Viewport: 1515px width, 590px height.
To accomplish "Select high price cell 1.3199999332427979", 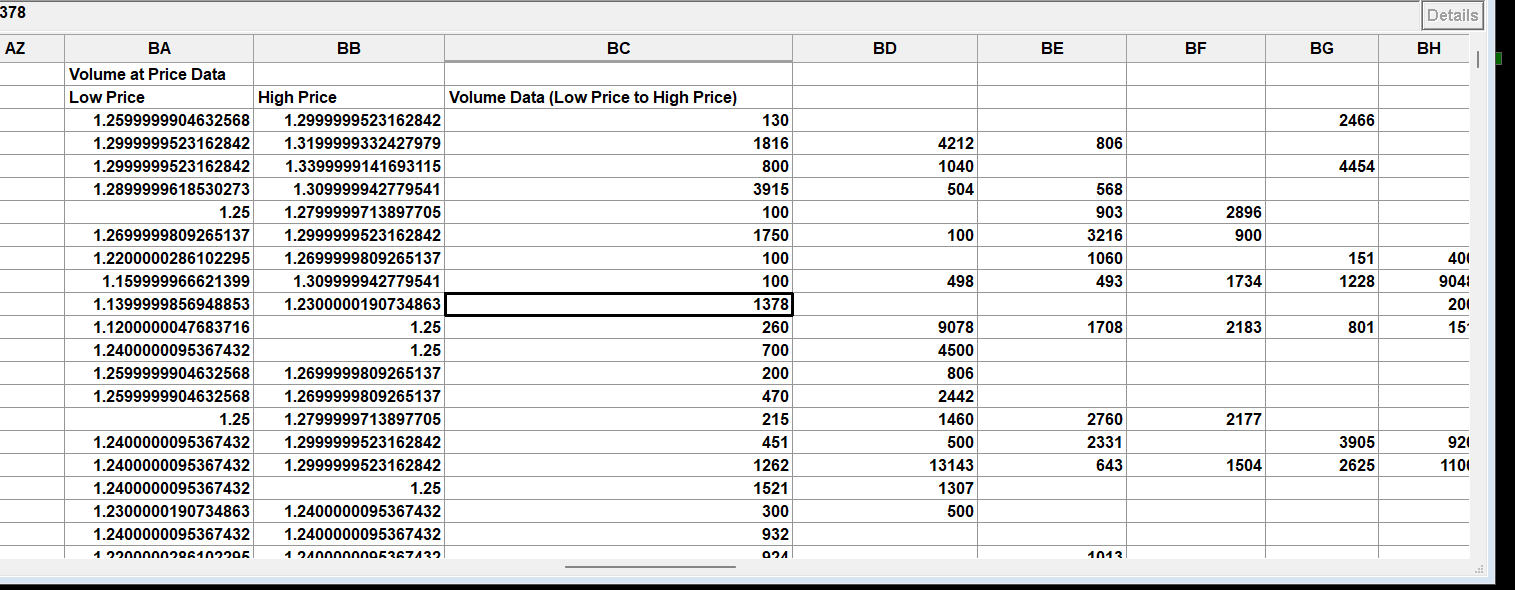I will point(349,143).
